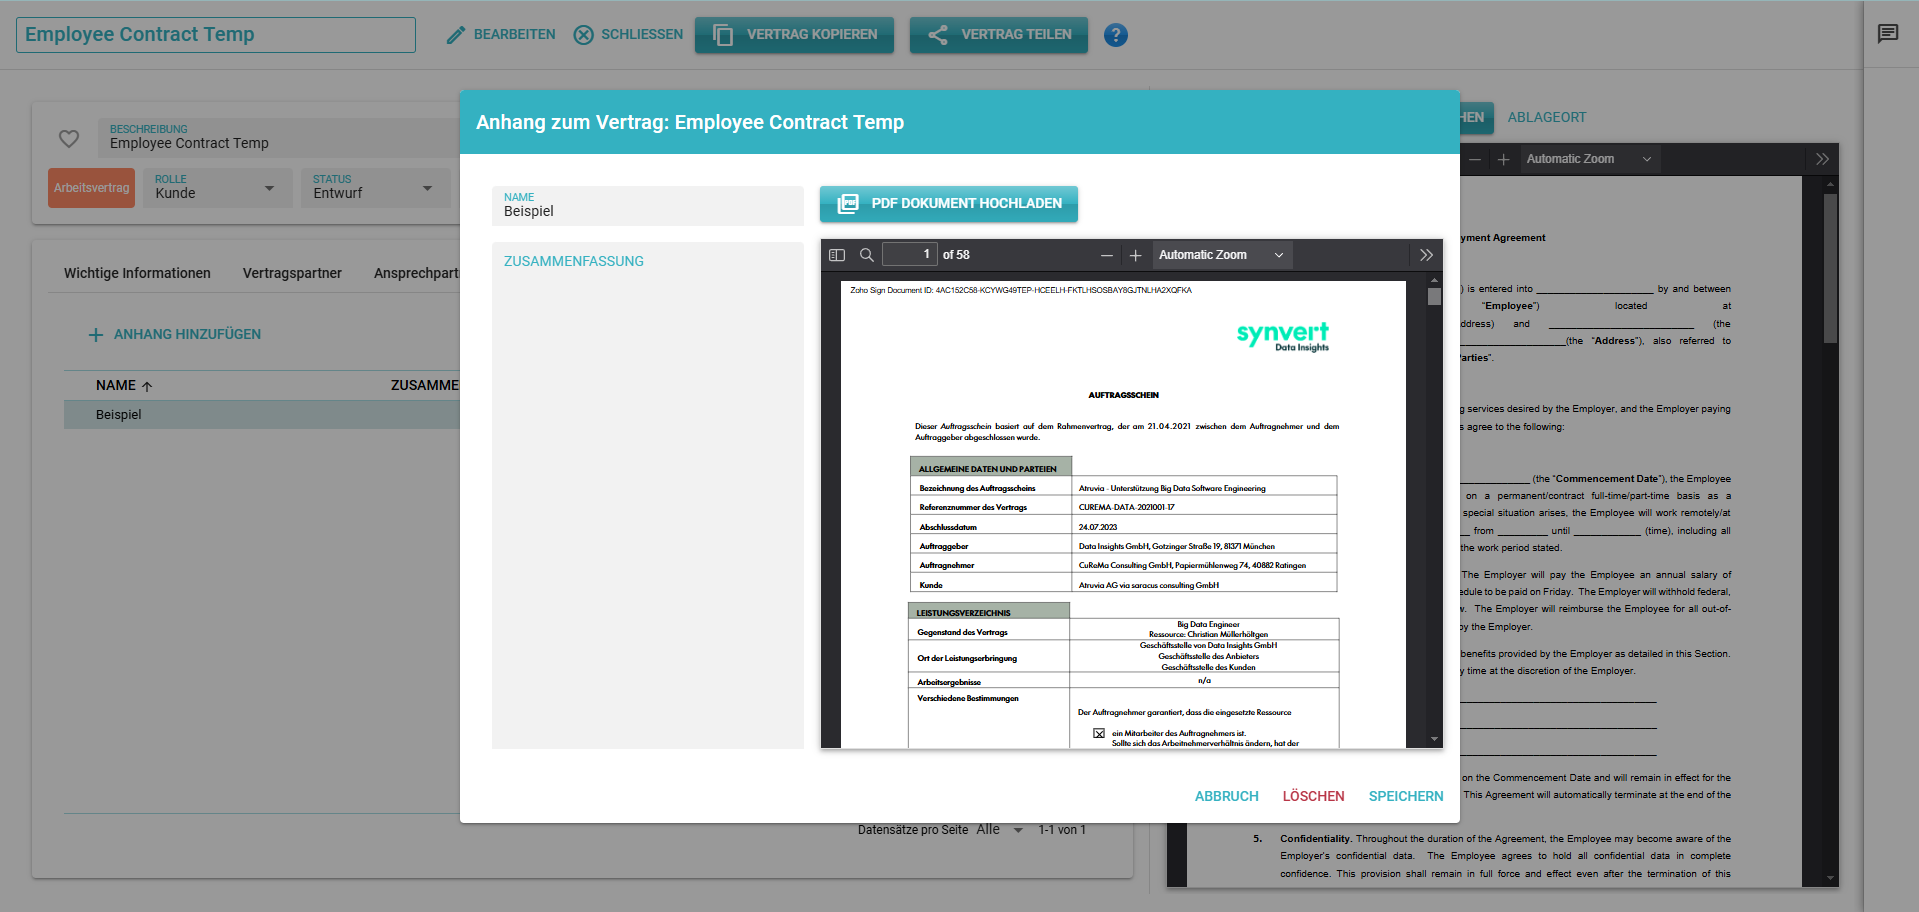Click Schliessen to close the contract
Image resolution: width=1919 pixels, height=912 pixels.
pos(628,35)
